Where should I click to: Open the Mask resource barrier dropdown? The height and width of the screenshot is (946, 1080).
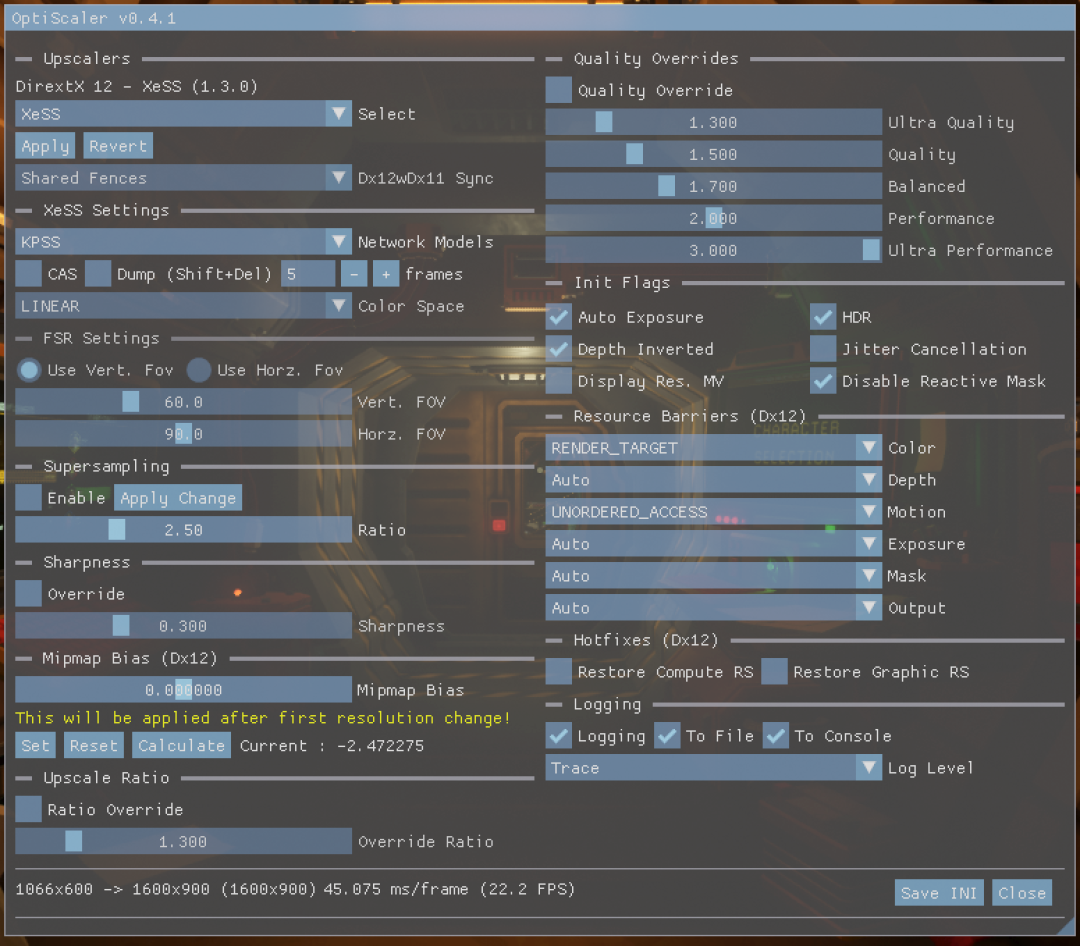[714, 575]
